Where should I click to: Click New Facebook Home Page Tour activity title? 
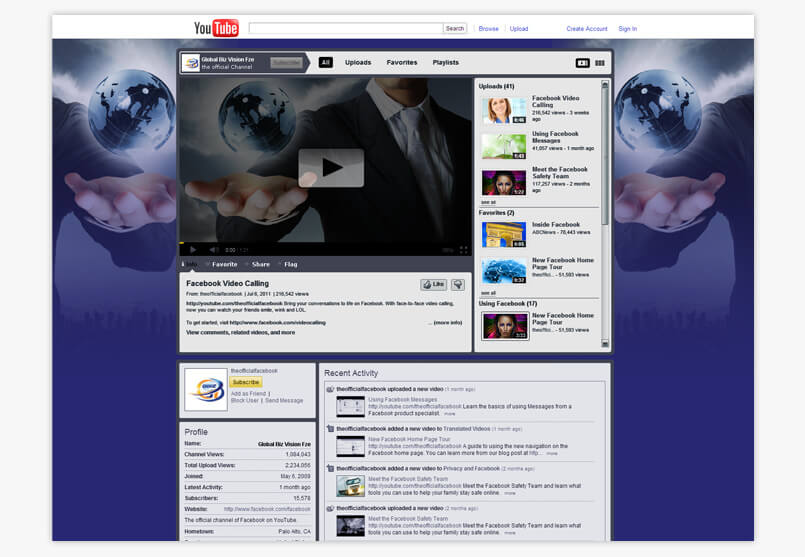coord(409,439)
